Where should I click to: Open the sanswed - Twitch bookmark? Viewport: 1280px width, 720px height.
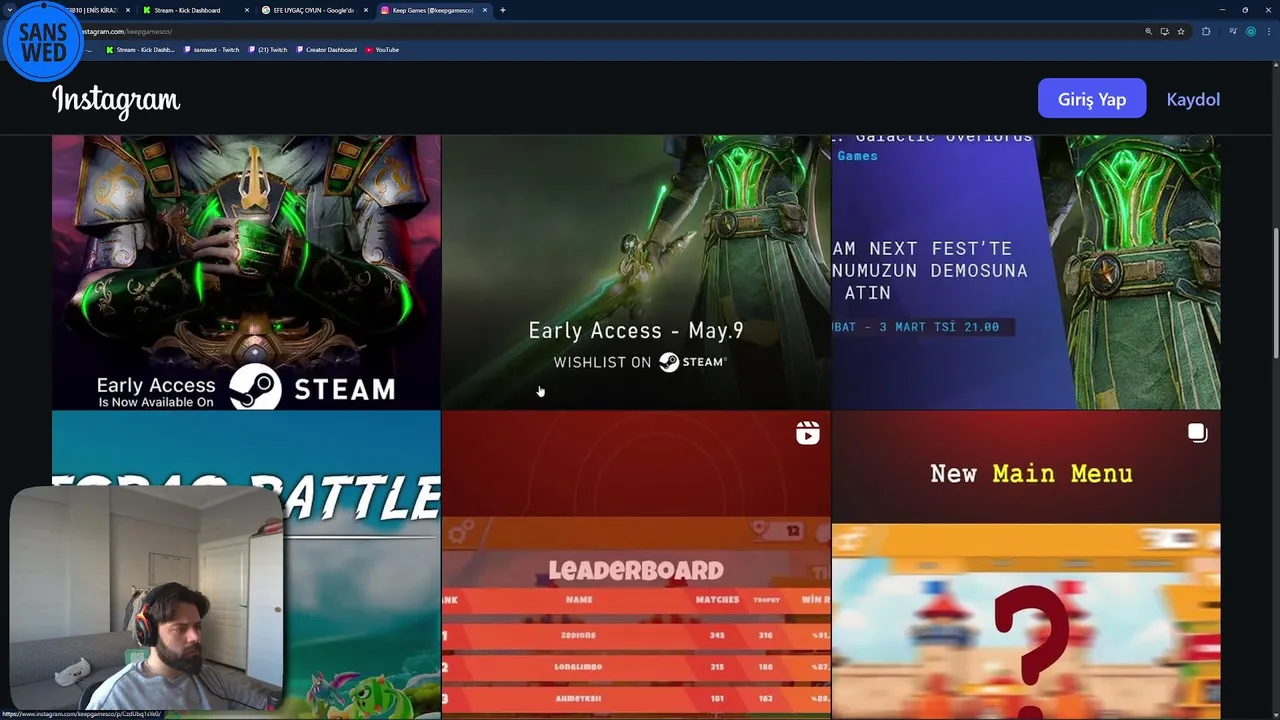pos(212,49)
